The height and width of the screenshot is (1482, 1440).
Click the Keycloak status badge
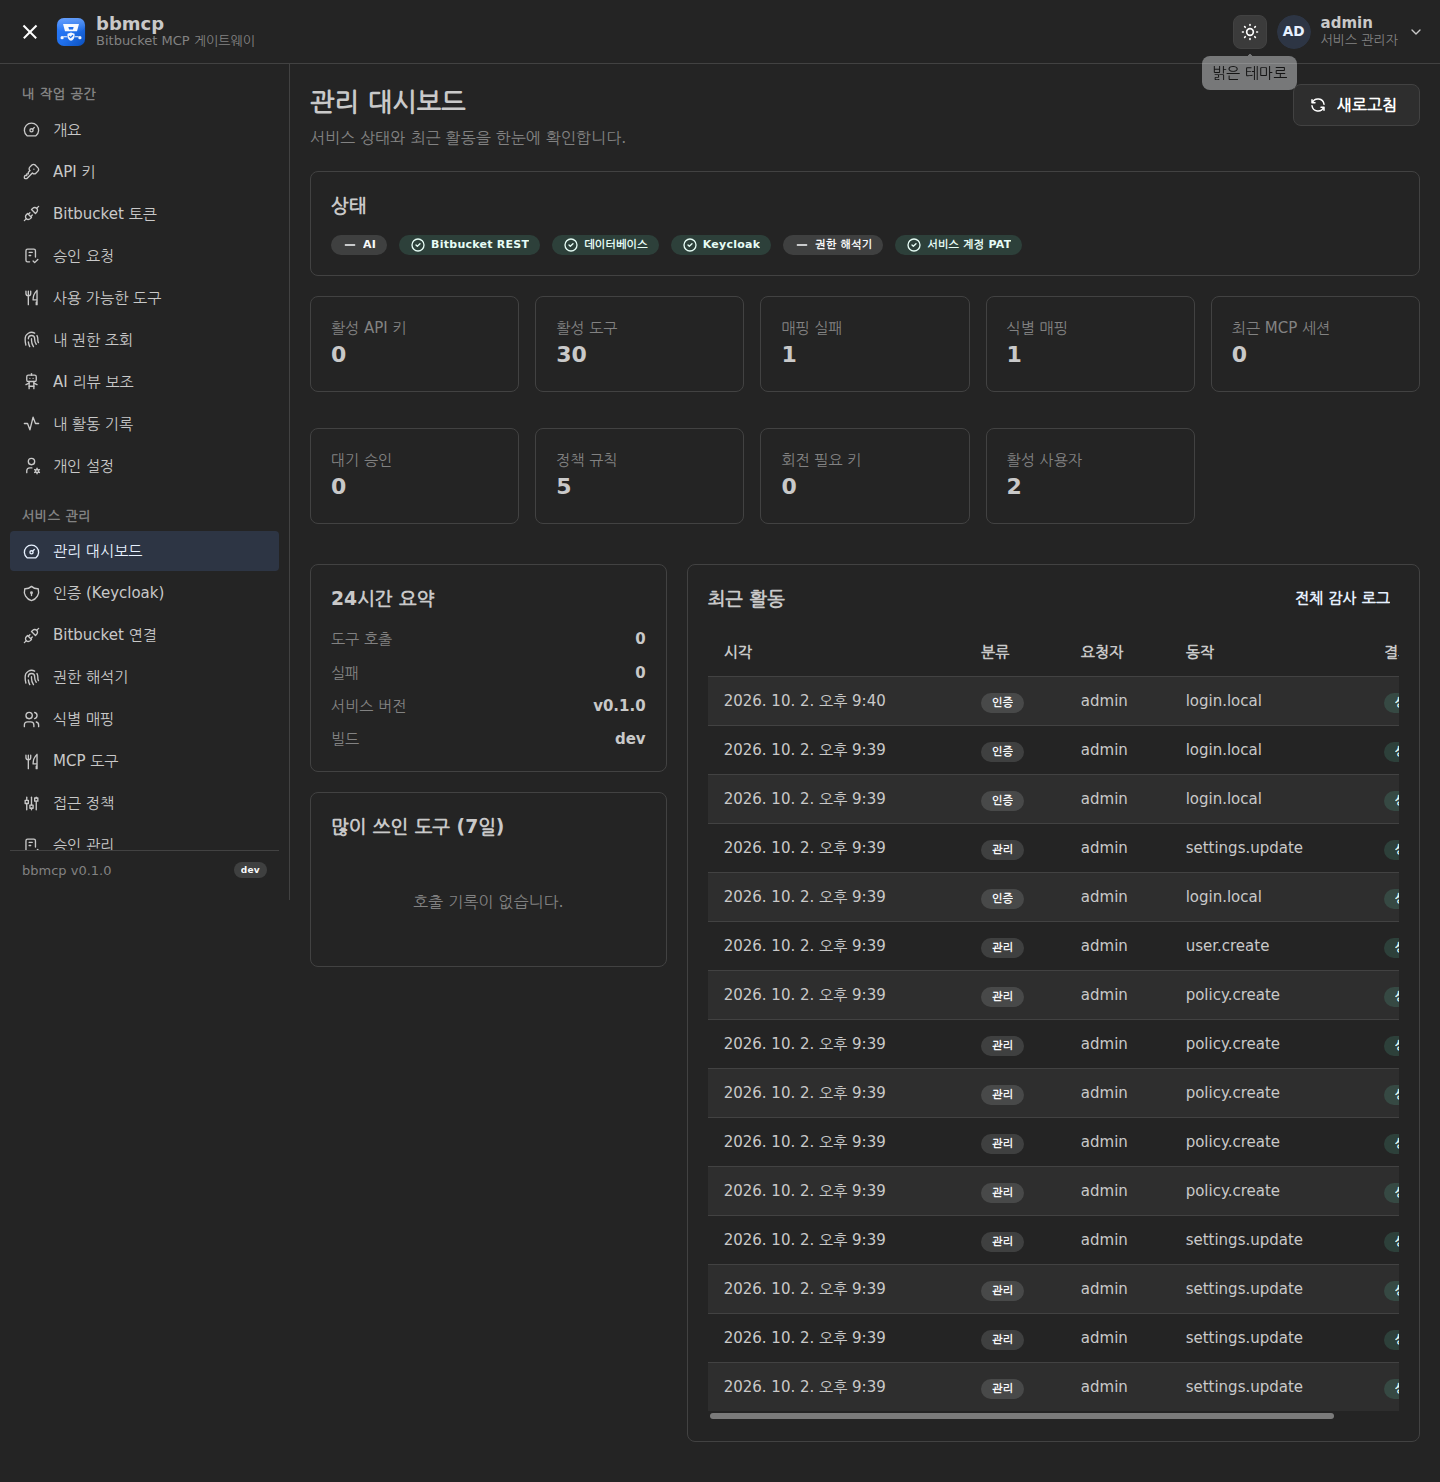point(721,245)
